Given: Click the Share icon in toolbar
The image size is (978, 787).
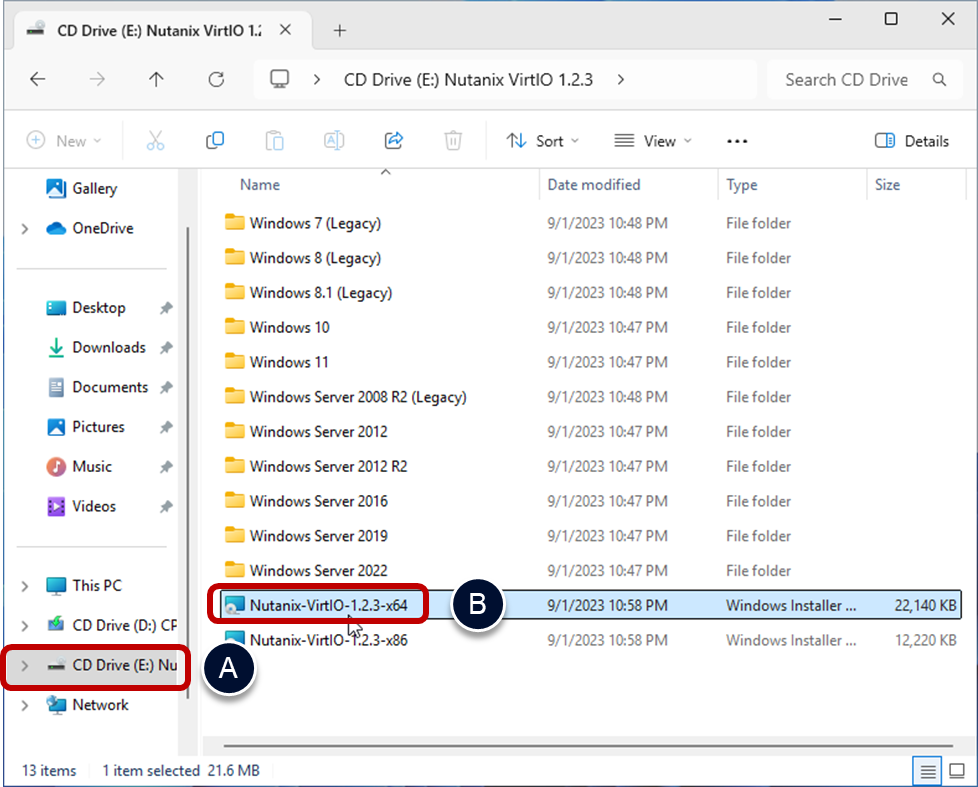Looking at the screenshot, I should [394, 141].
